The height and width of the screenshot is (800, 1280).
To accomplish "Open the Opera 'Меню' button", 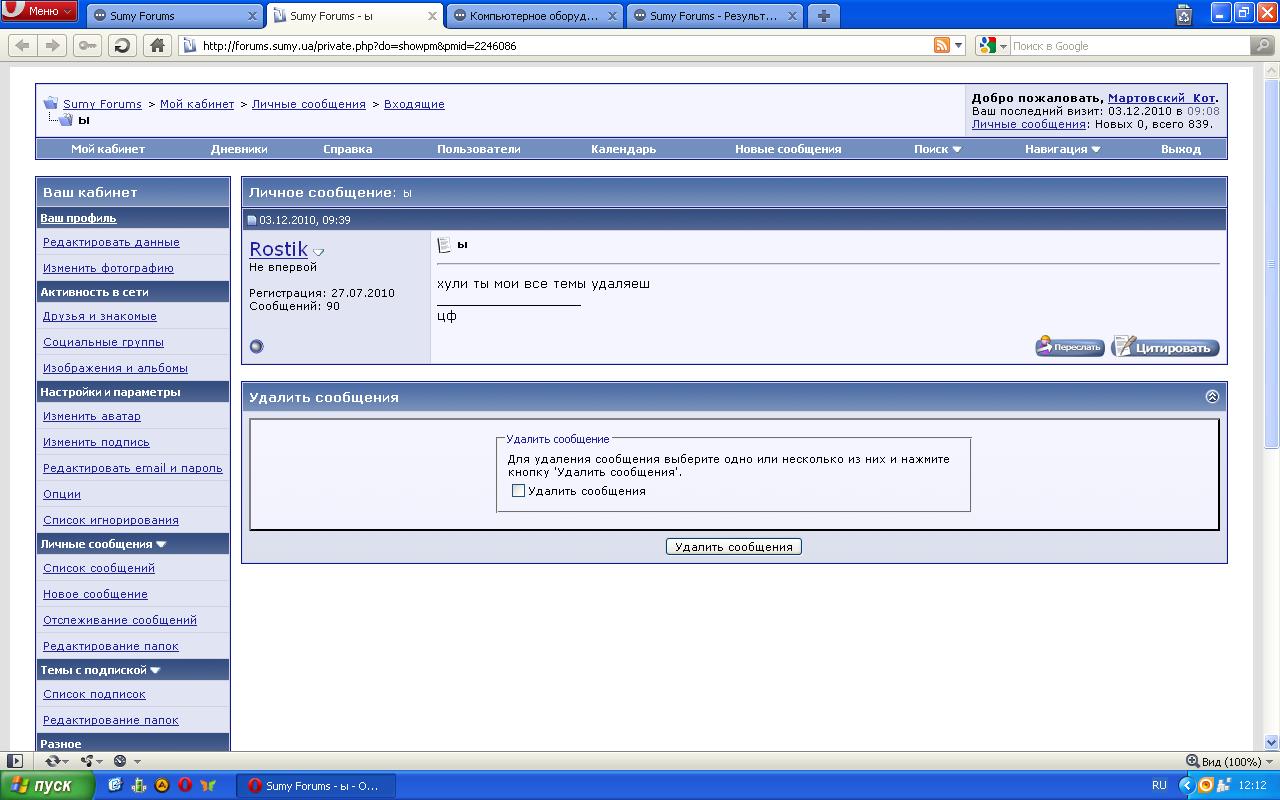I will [x=40, y=11].
